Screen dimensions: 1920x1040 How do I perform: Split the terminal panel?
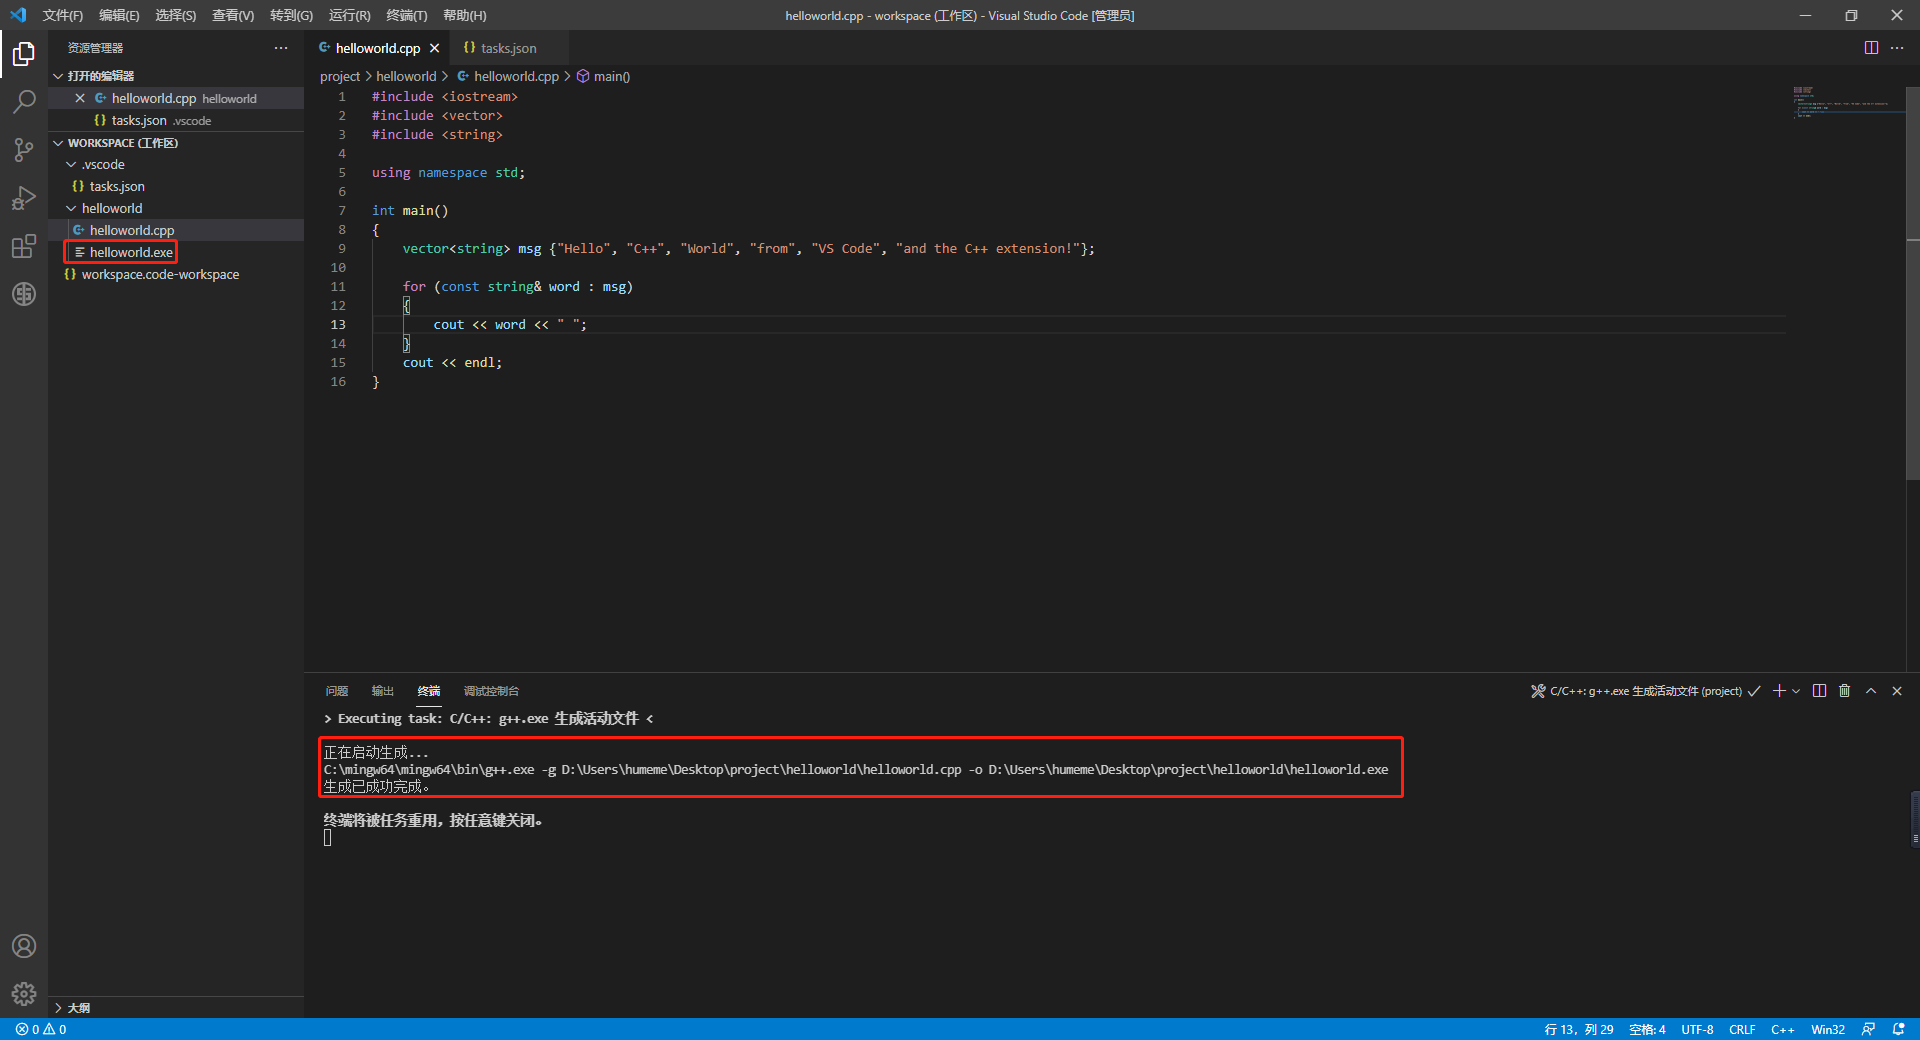point(1819,691)
